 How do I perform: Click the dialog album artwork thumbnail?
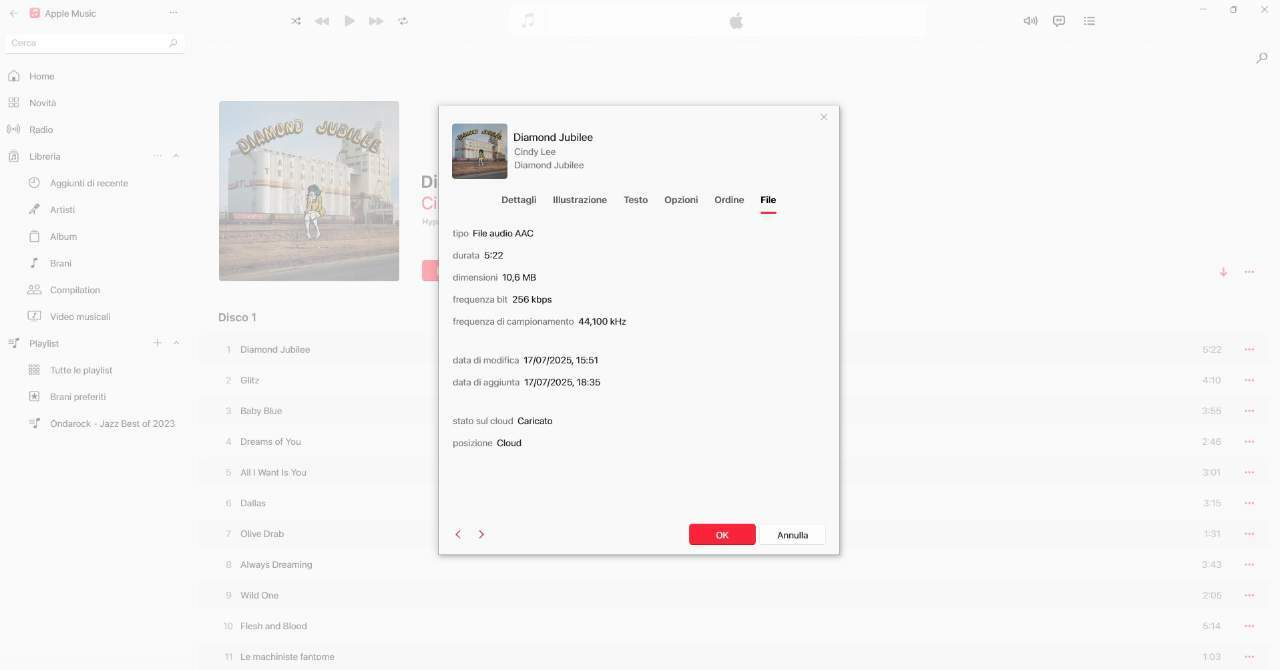point(480,151)
